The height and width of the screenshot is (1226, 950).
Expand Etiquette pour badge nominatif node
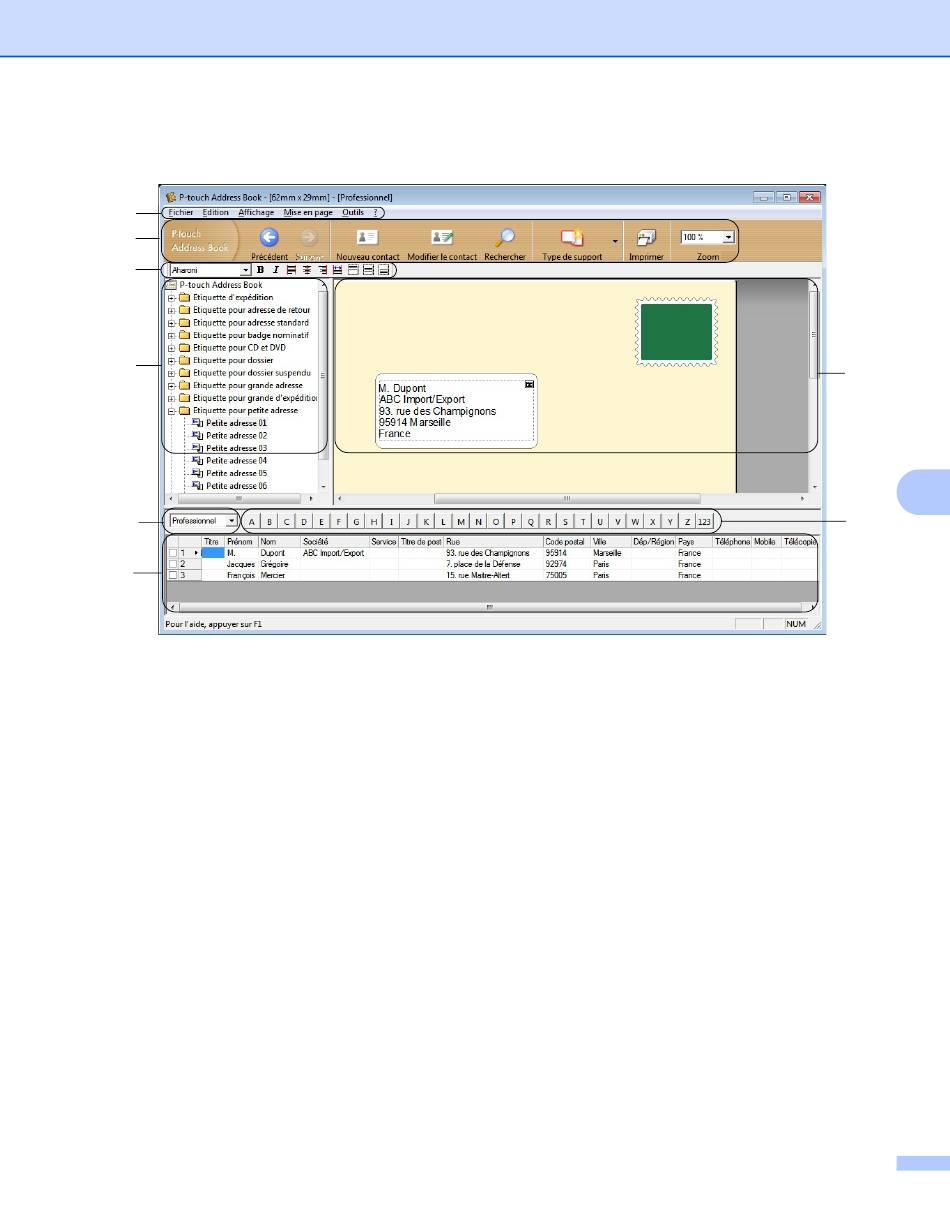171,335
